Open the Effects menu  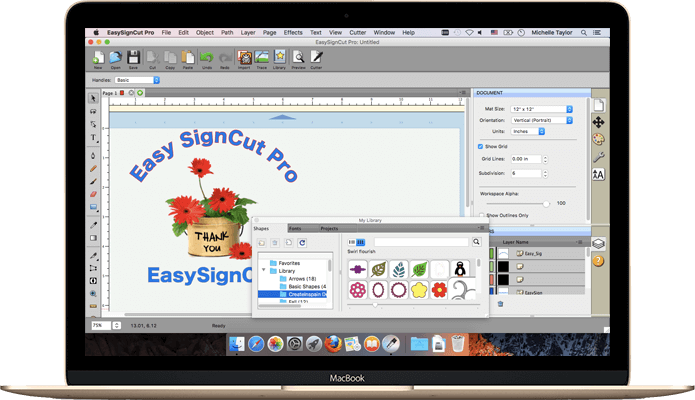click(293, 32)
